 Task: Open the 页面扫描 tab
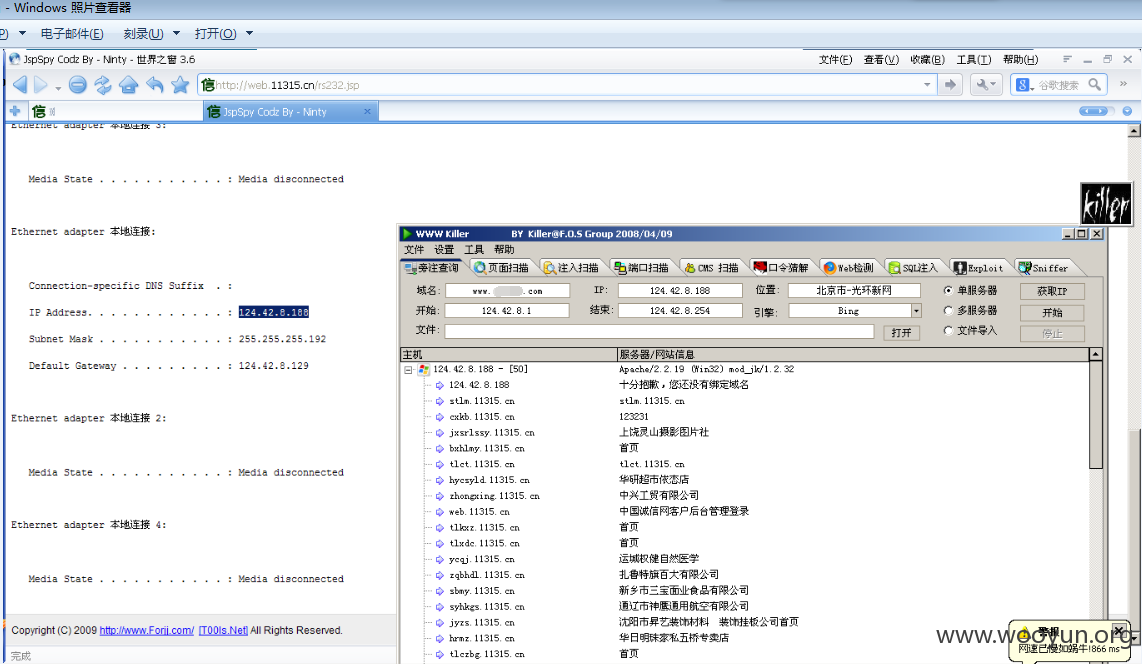[502, 268]
